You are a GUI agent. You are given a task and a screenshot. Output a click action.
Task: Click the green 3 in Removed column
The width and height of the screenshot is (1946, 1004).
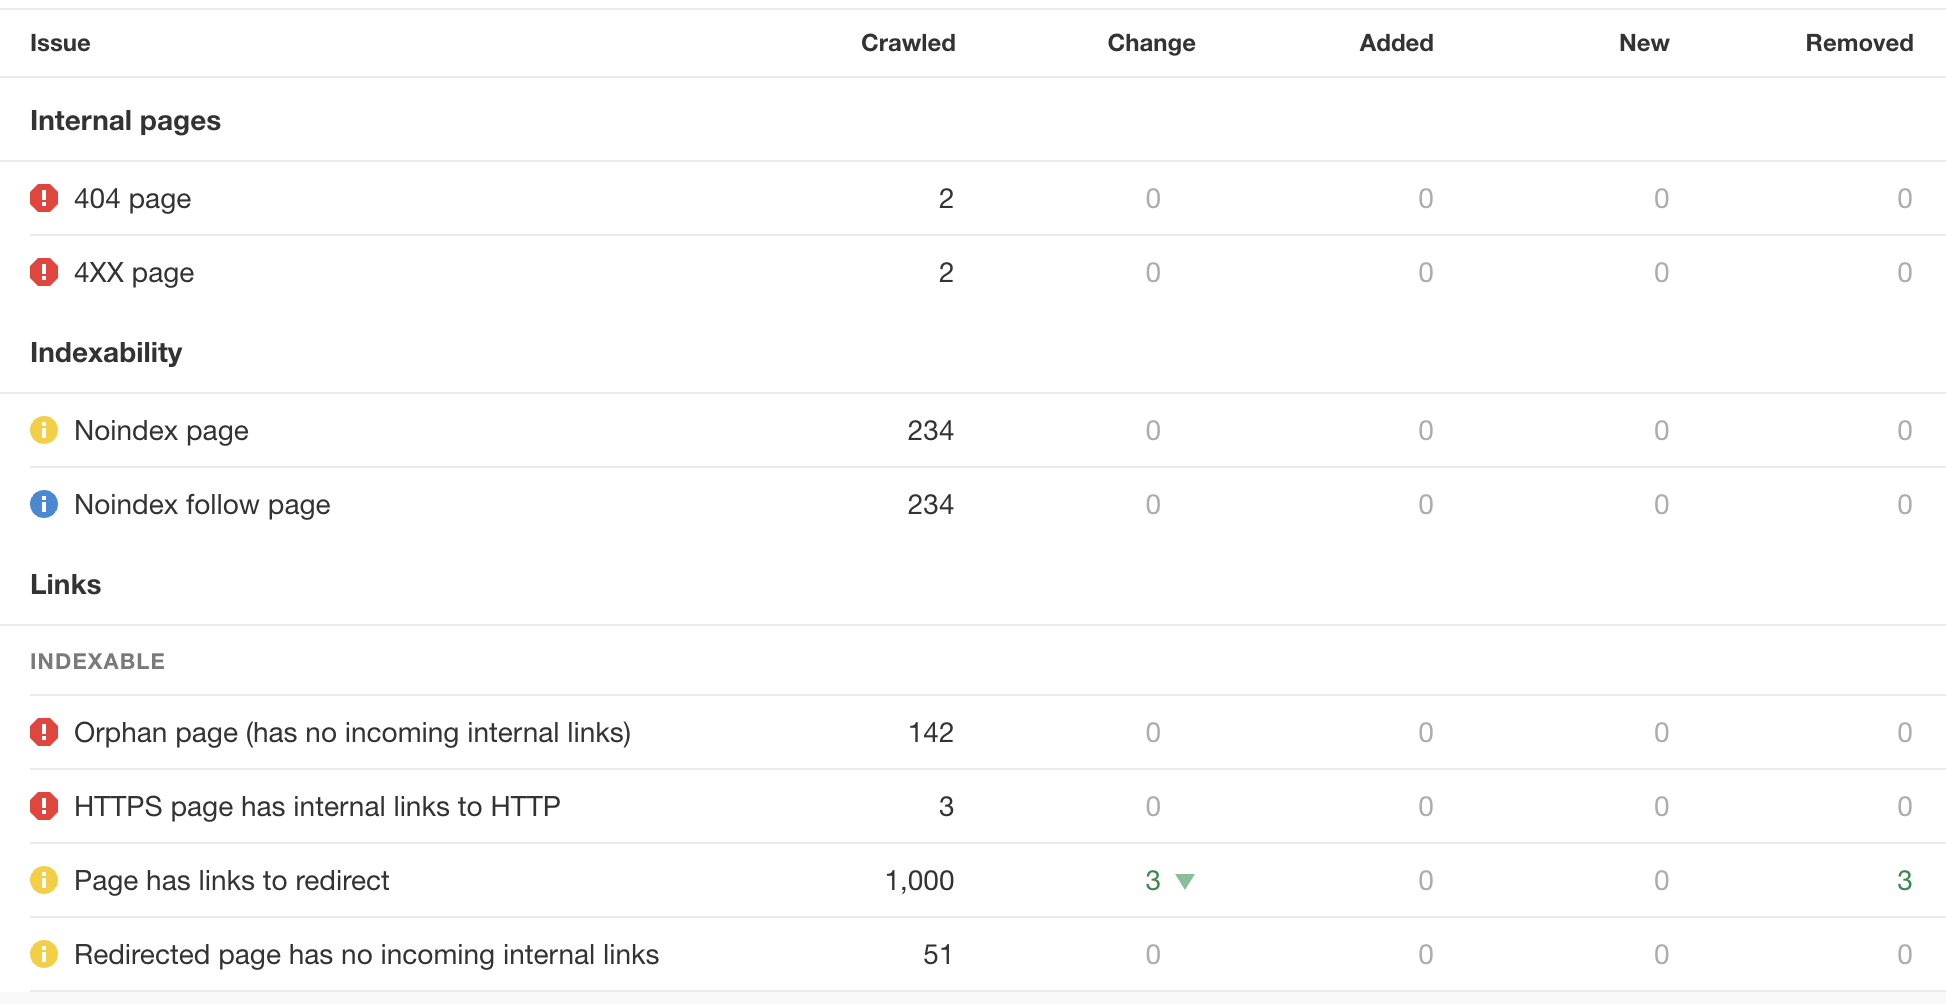click(x=1903, y=881)
